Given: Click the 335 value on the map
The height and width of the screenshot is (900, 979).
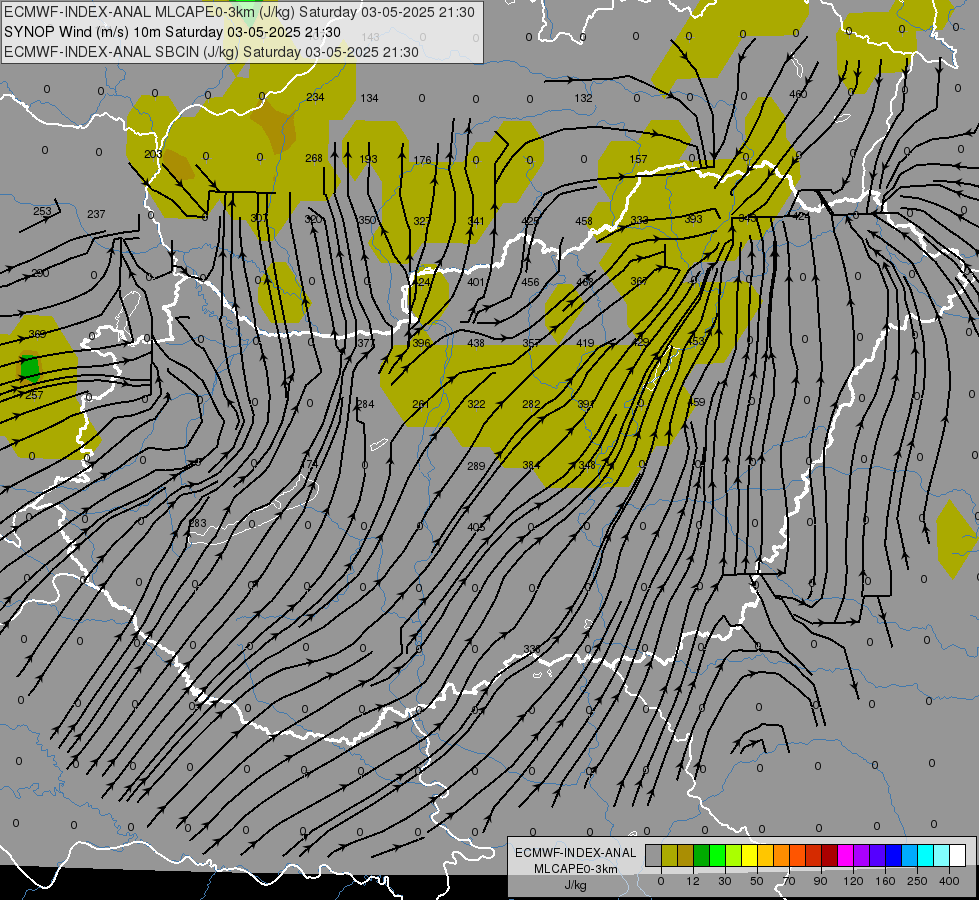Looking at the screenshot, I should click(531, 650).
